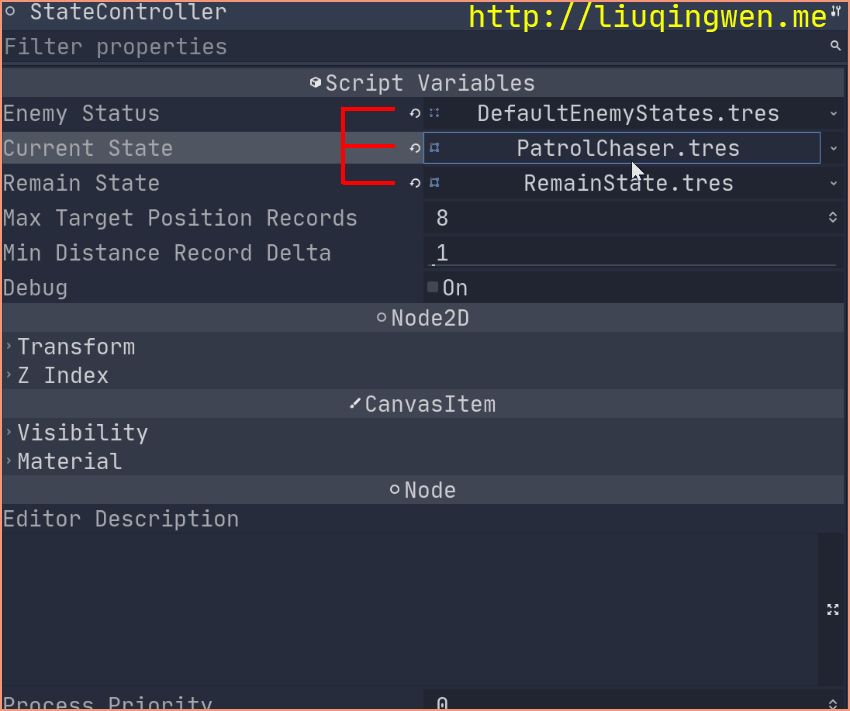Adjust the Min Distance Record Delta slider
The height and width of the screenshot is (711, 850).
[633, 265]
